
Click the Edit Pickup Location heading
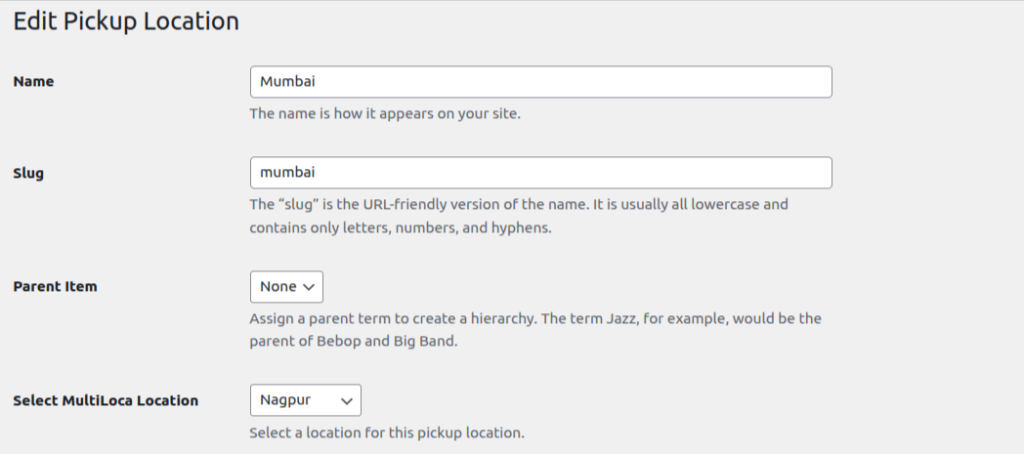tap(126, 21)
